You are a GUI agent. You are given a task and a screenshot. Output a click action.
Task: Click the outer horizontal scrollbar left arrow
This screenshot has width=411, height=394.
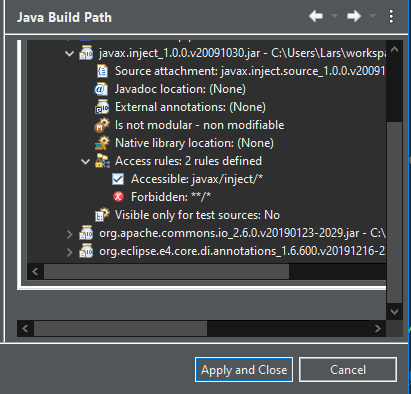pyautogui.click(x=25, y=329)
